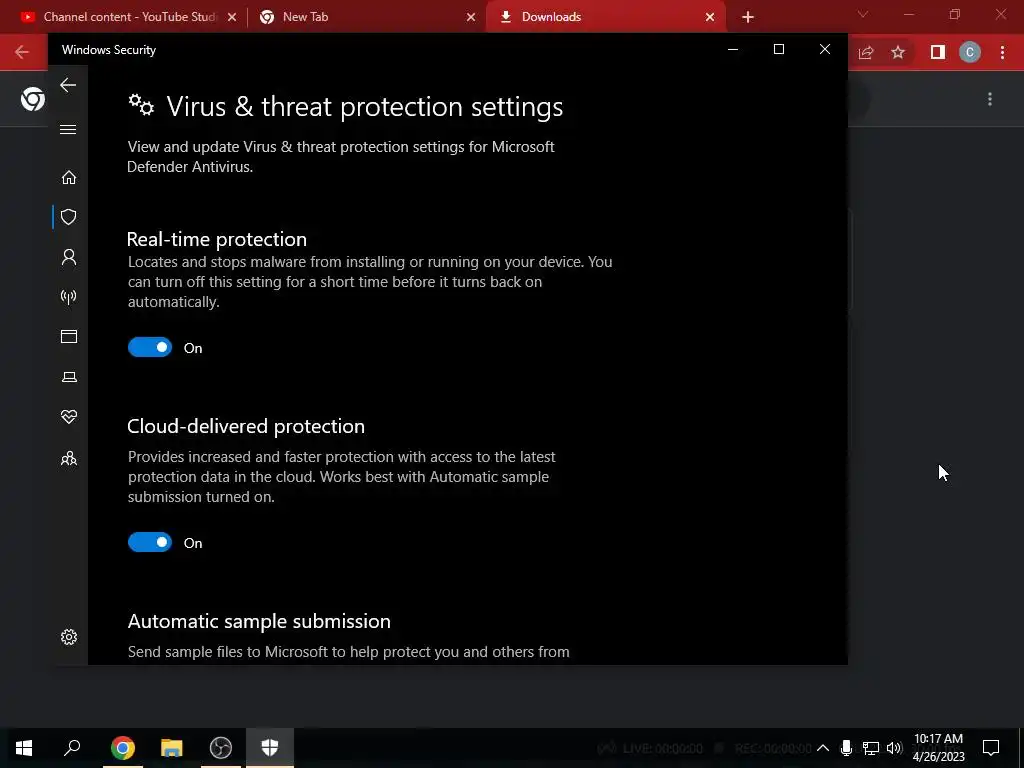Open Family options icon

[x=69, y=458]
